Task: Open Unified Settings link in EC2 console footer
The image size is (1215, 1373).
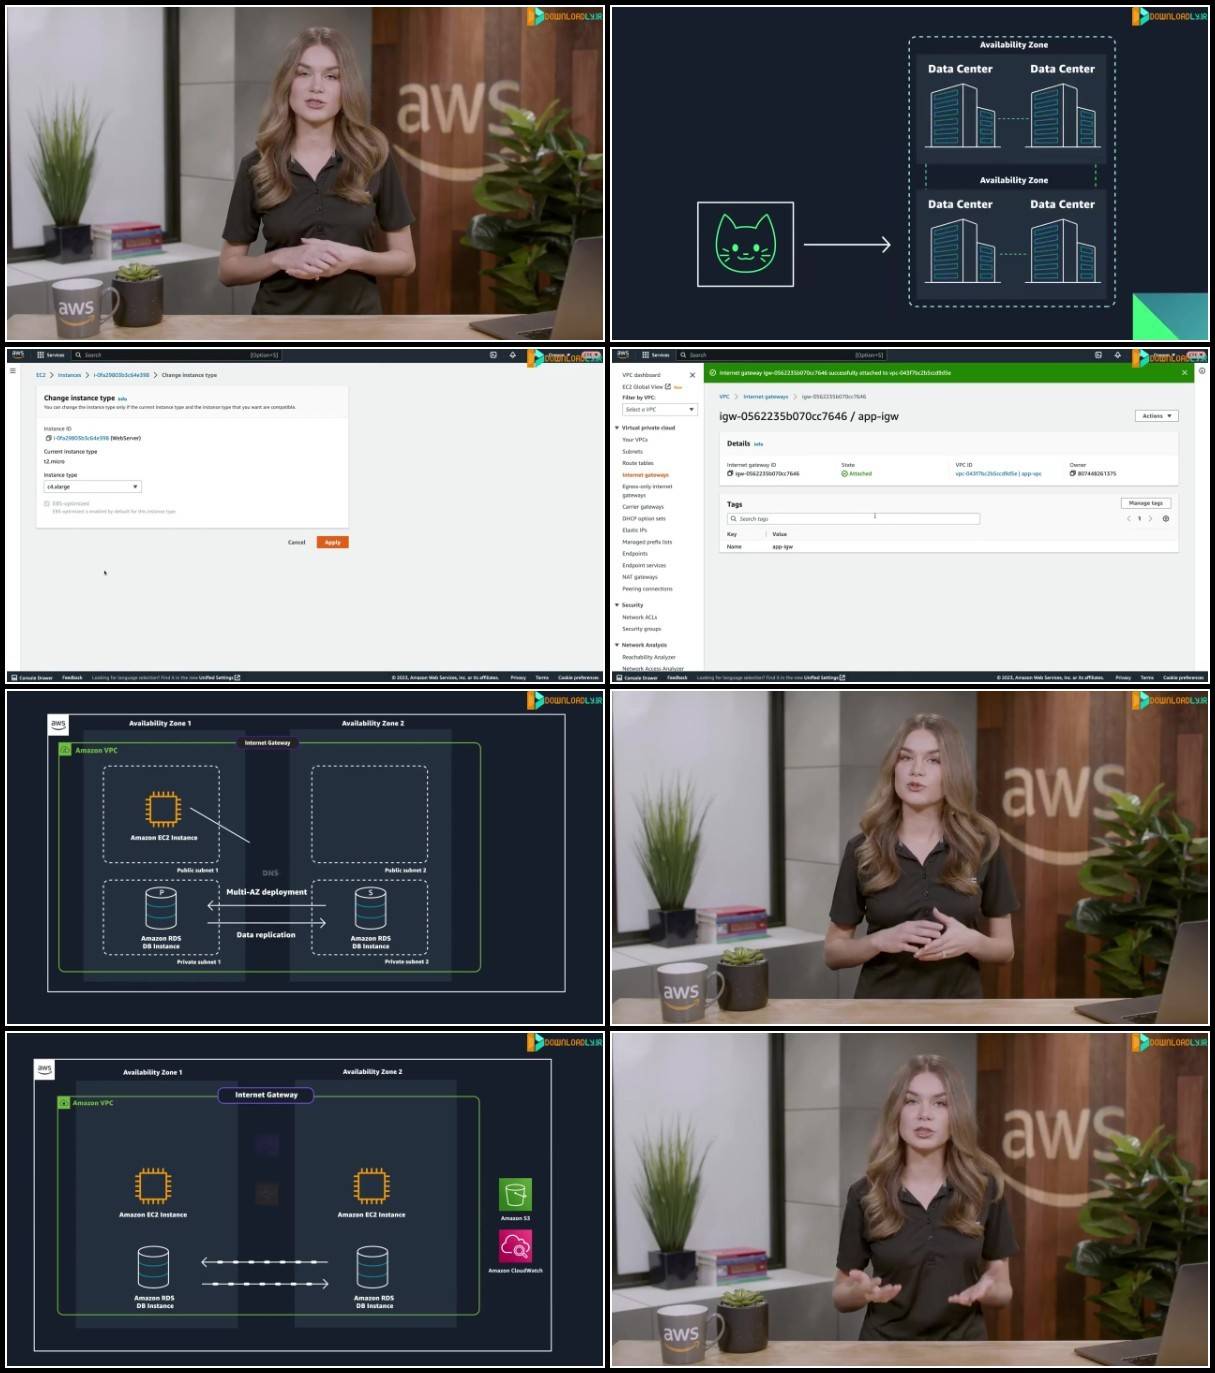Action: 219,677
